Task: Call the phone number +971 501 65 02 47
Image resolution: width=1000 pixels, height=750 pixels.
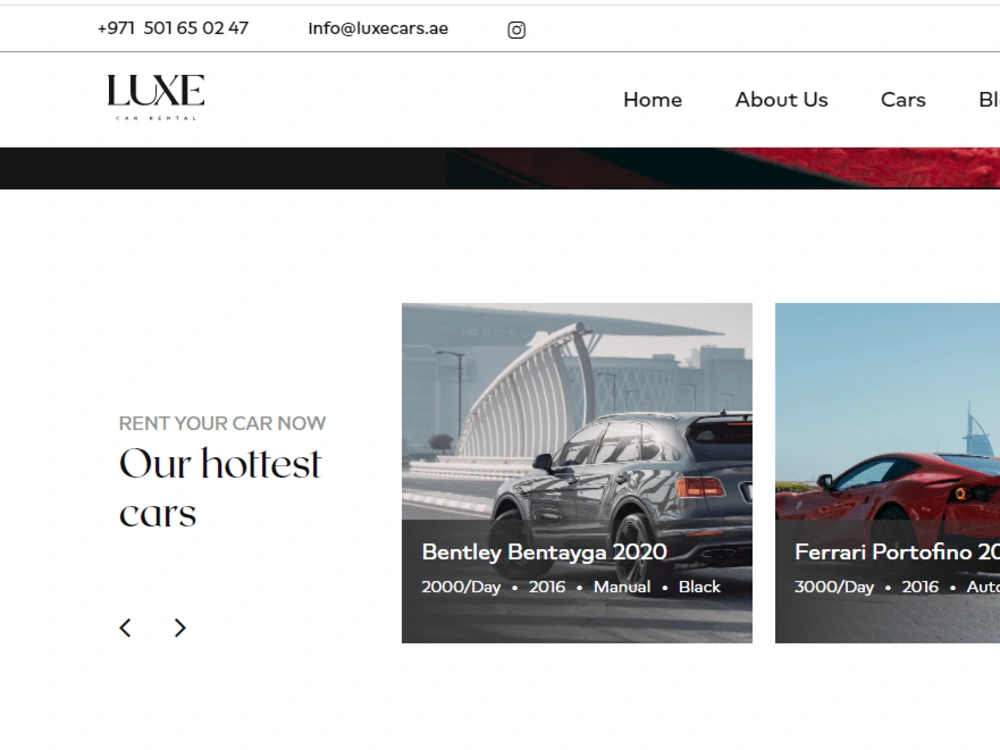Action: (173, 28)
